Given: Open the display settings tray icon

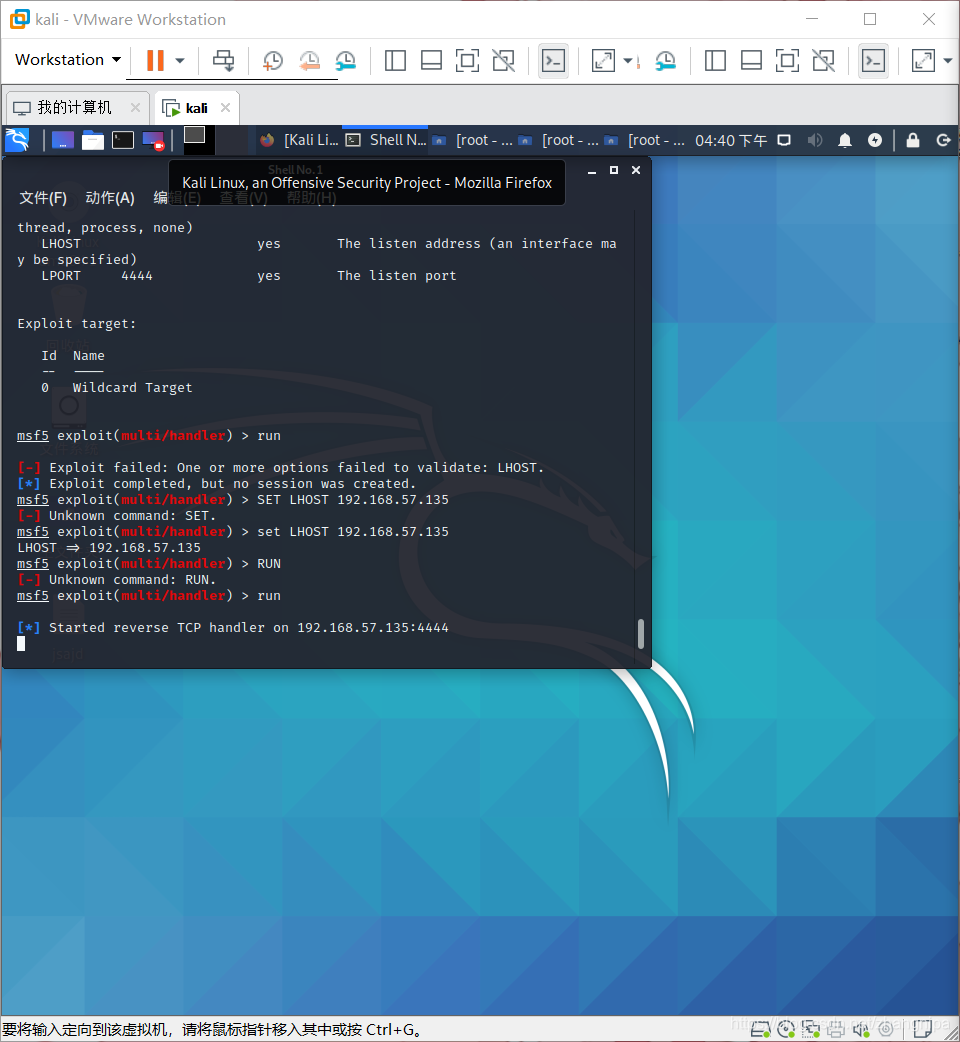Looking at the screenshot, I should click(785, 140).
